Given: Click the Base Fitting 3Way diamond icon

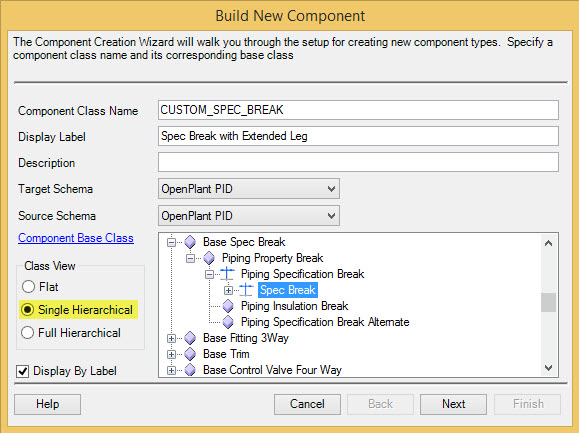Looking at the screenshot, I should (190, 338).
